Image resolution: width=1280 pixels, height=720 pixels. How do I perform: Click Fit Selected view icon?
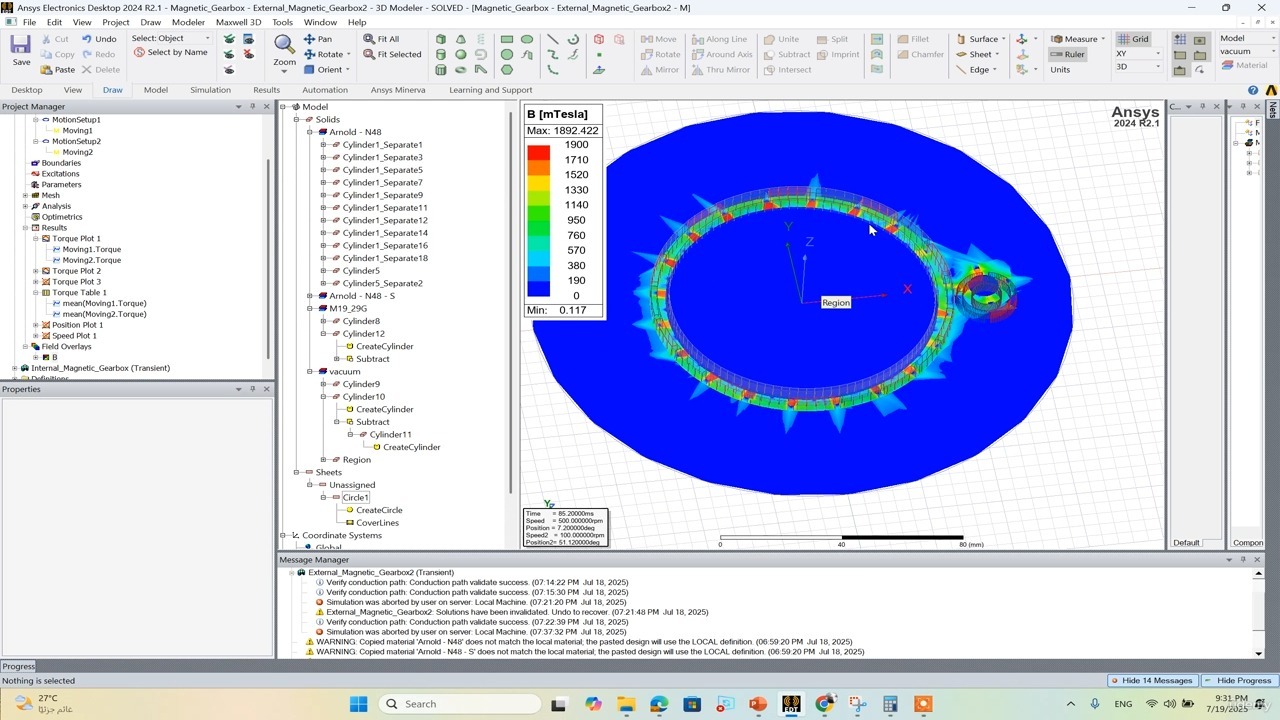[391, 54]
